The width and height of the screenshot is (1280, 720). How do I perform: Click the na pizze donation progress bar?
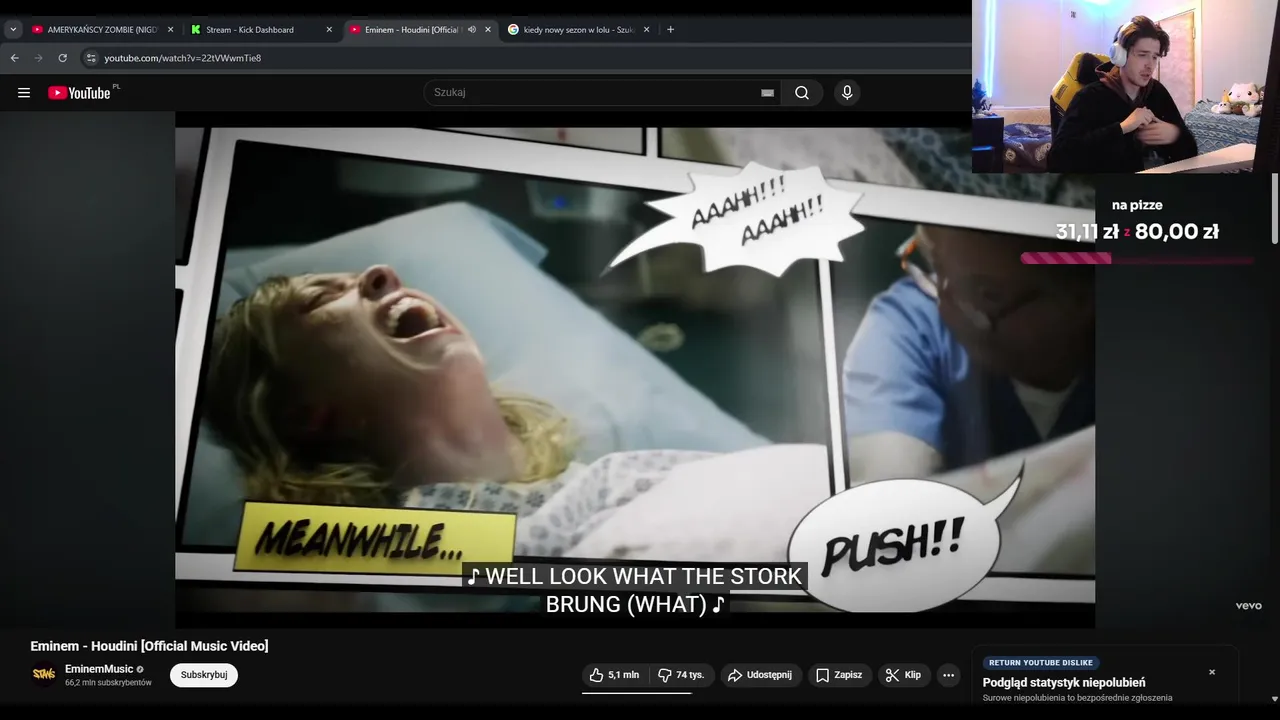click(x=1137, y=258)
